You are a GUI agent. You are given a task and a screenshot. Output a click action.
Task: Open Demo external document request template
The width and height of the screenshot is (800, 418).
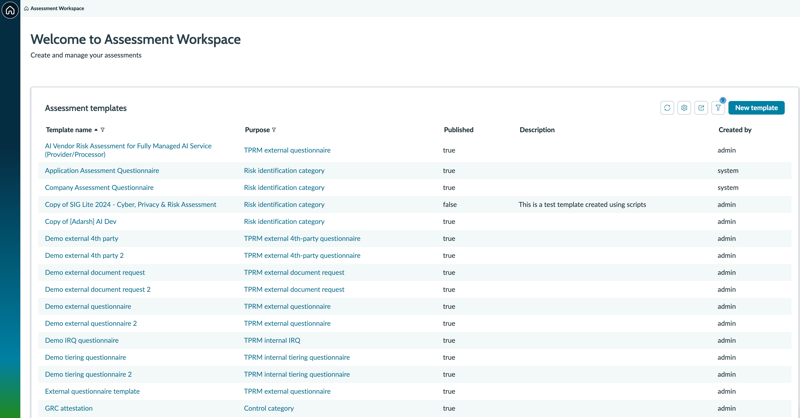95,273
